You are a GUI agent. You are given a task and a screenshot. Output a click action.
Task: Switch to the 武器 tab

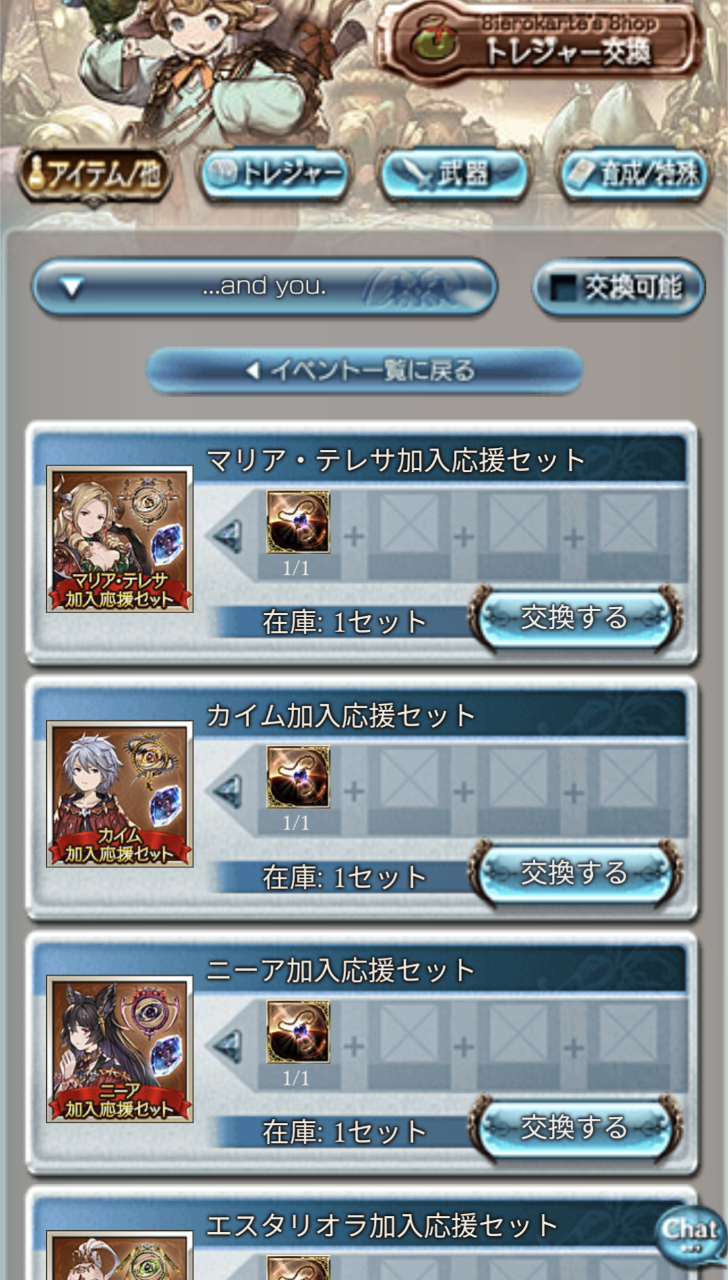pos(454,176)
